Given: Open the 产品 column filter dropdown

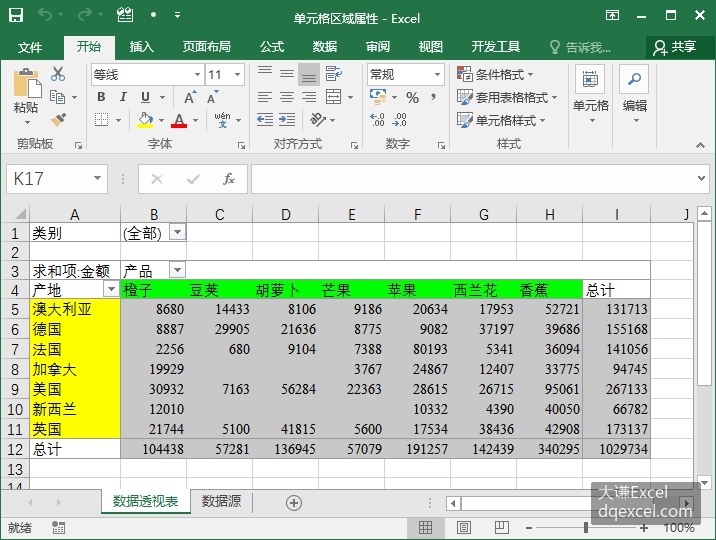Looking at the screenshot, I should coord(178,270).
